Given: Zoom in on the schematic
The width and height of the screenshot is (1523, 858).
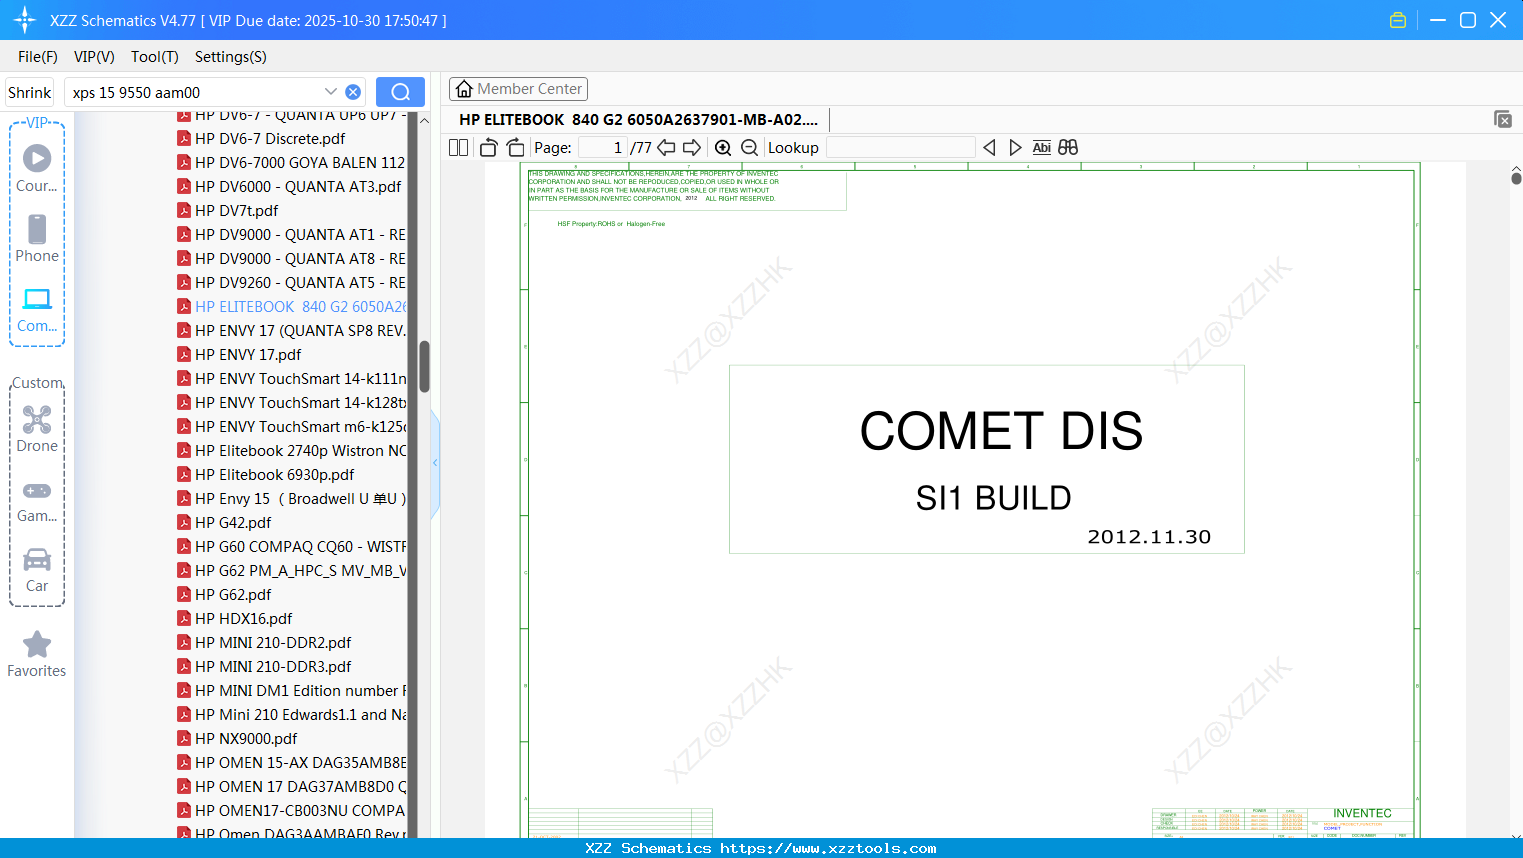Looking at the screenshot, I should click(x=723, y=148).
